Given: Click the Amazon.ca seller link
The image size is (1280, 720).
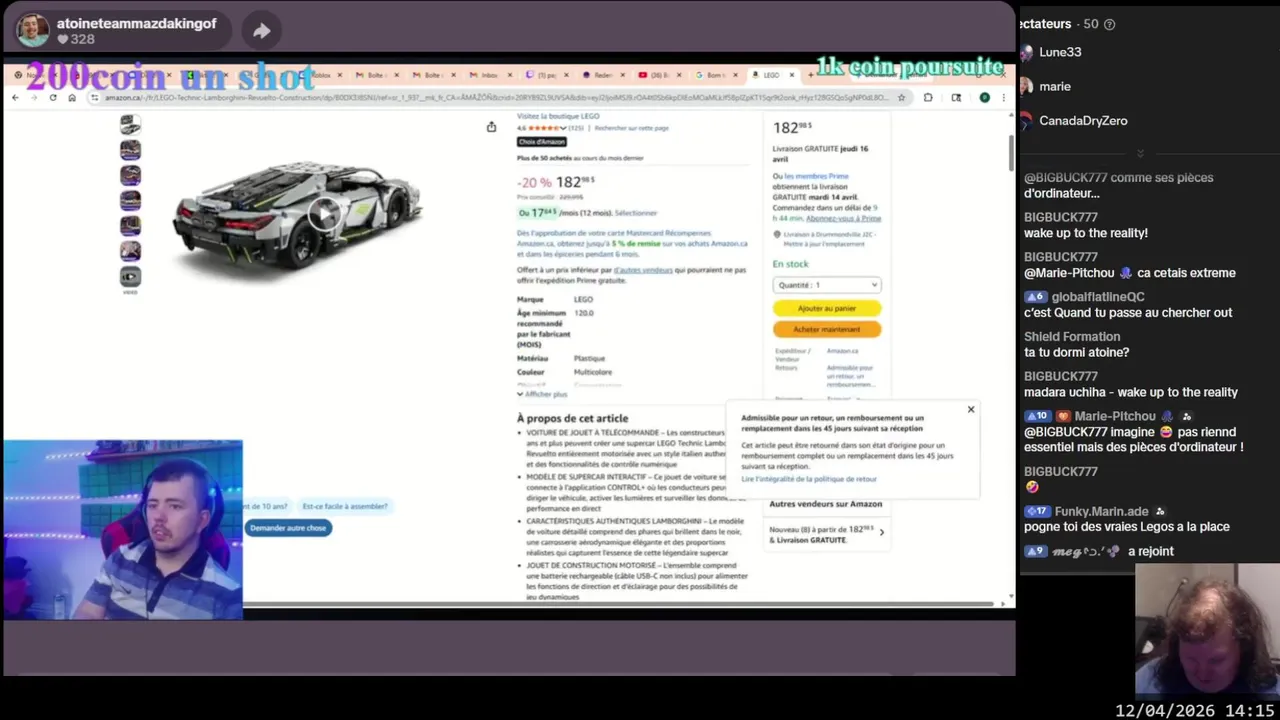Looking at the screenshot, I should pyautogui.click(x=842, y=351).
